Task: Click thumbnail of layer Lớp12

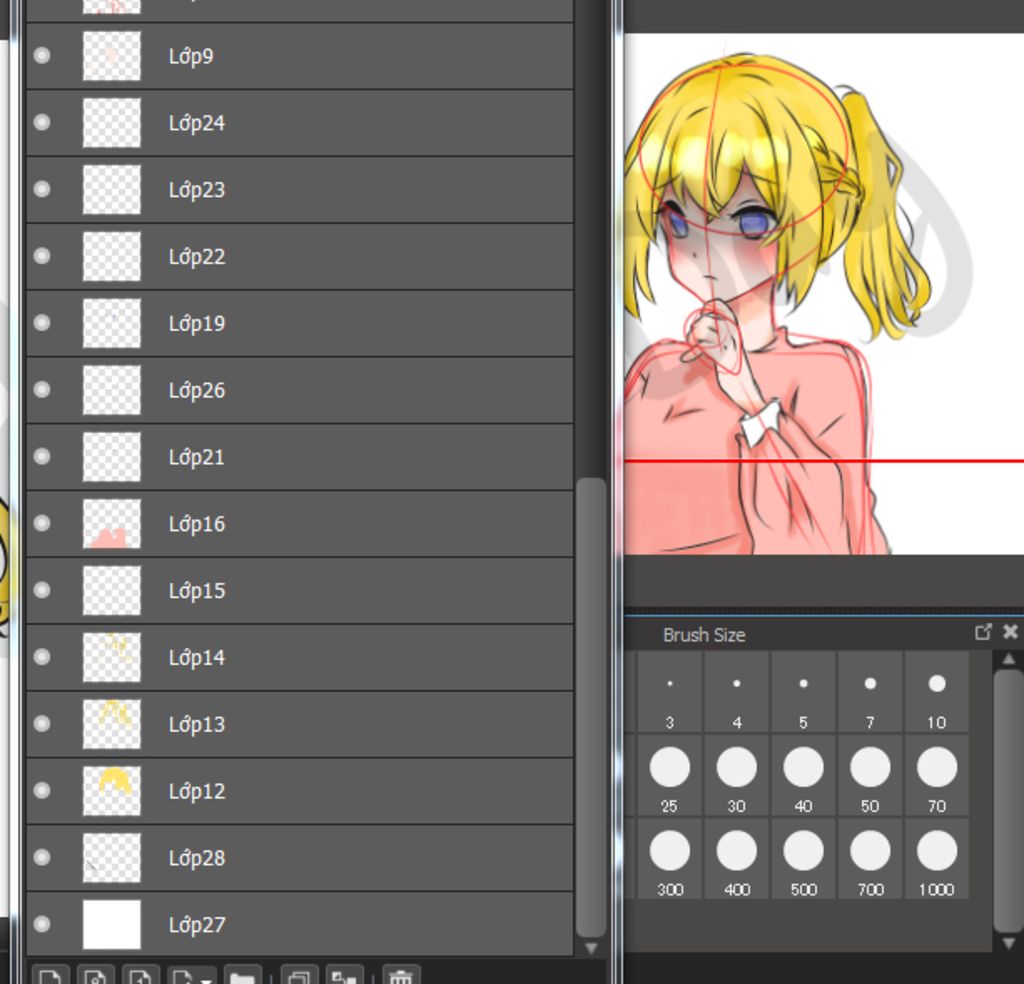Action: click(112, 791)
